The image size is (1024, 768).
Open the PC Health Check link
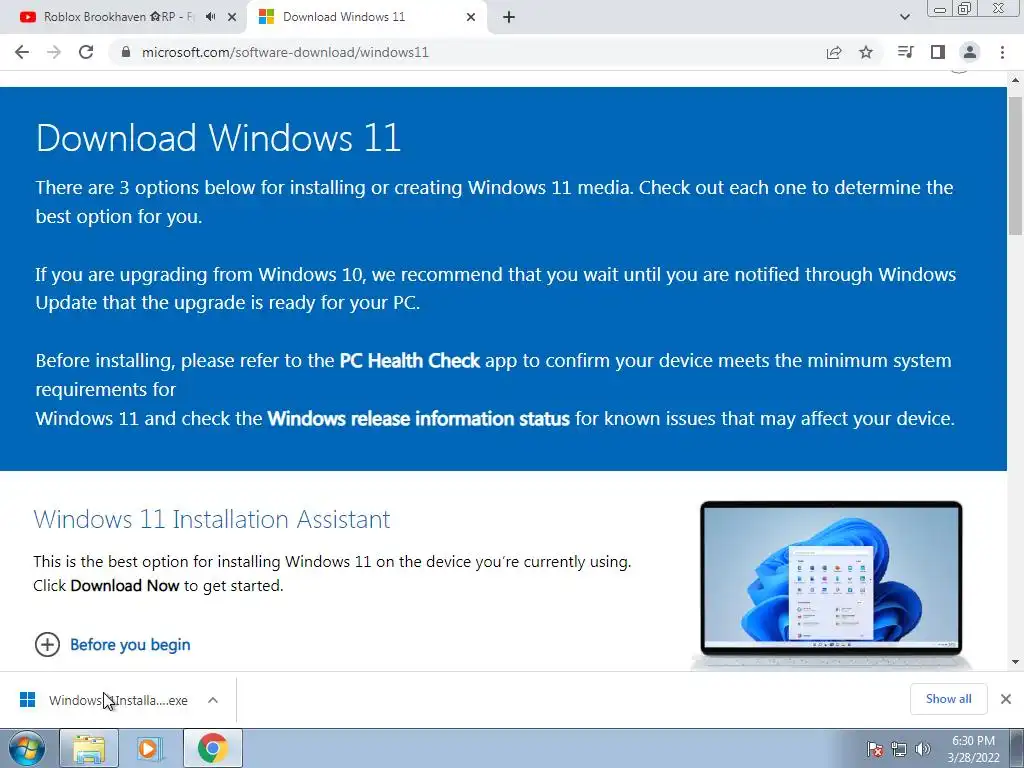point(409,360)
